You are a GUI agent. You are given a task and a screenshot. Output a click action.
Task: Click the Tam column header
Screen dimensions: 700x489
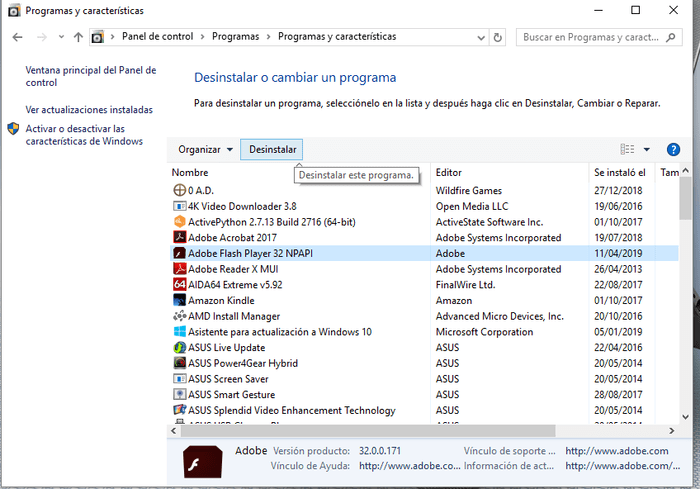669,172
